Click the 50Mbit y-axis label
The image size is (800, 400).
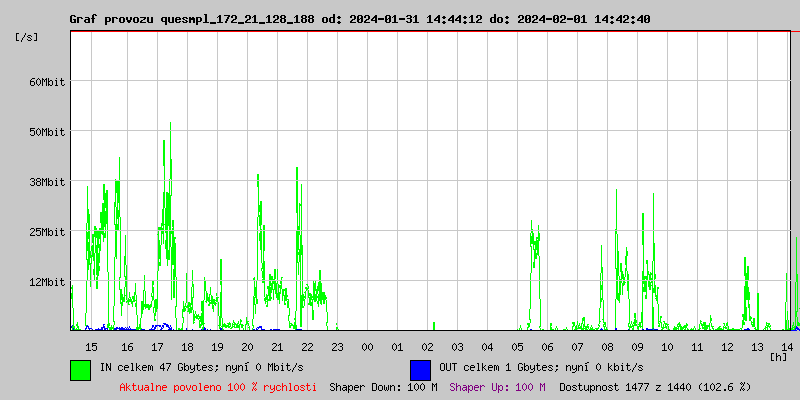point(46,132)
